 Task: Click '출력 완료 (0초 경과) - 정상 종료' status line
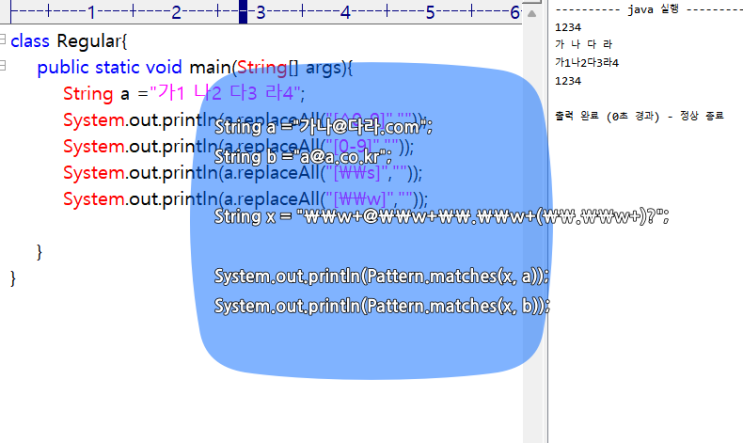coord(639,116)
